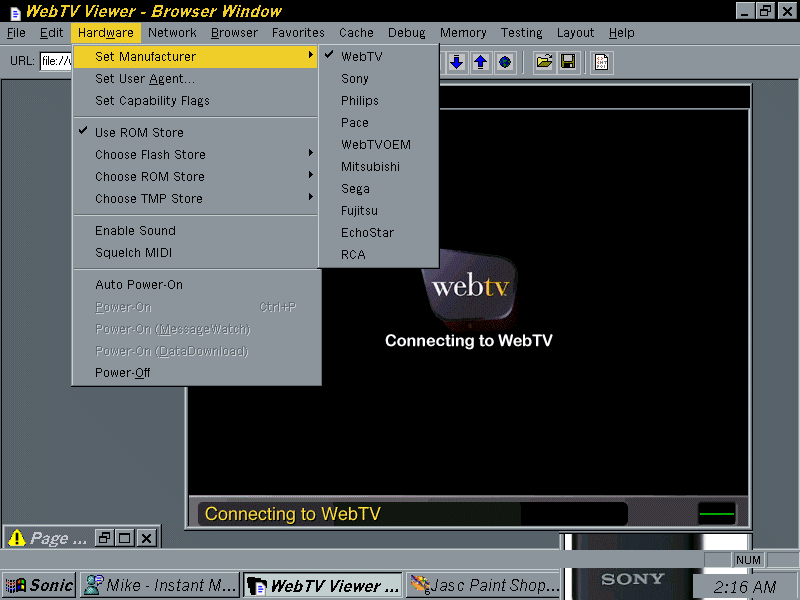Click the floppy disk save icon
Viewport: 800px width, 600px height.
[568, 62]
